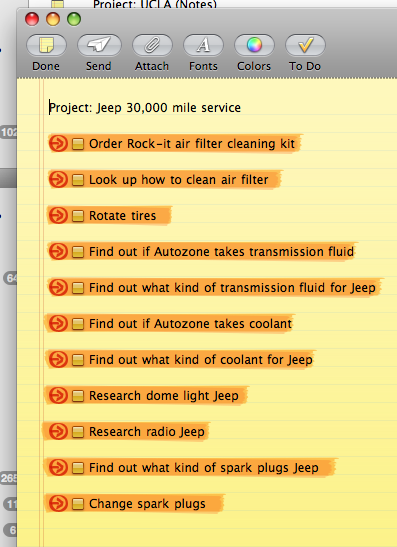
Task: Mark Change spark plugs as done
Action: click(78, 504)
